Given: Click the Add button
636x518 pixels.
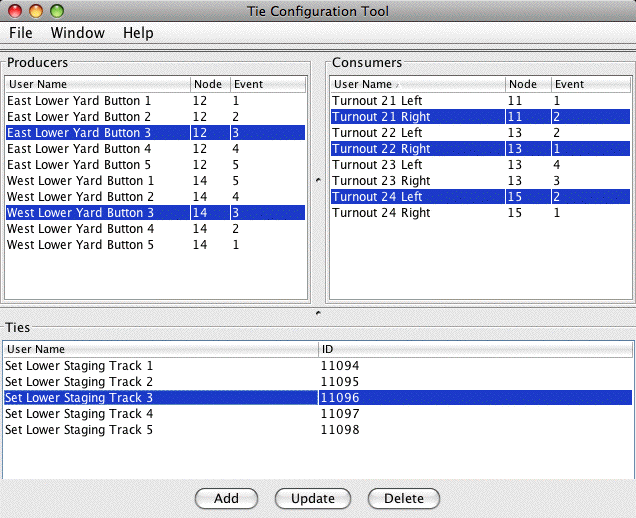Looking at the screenshot, I should [226, 498].
